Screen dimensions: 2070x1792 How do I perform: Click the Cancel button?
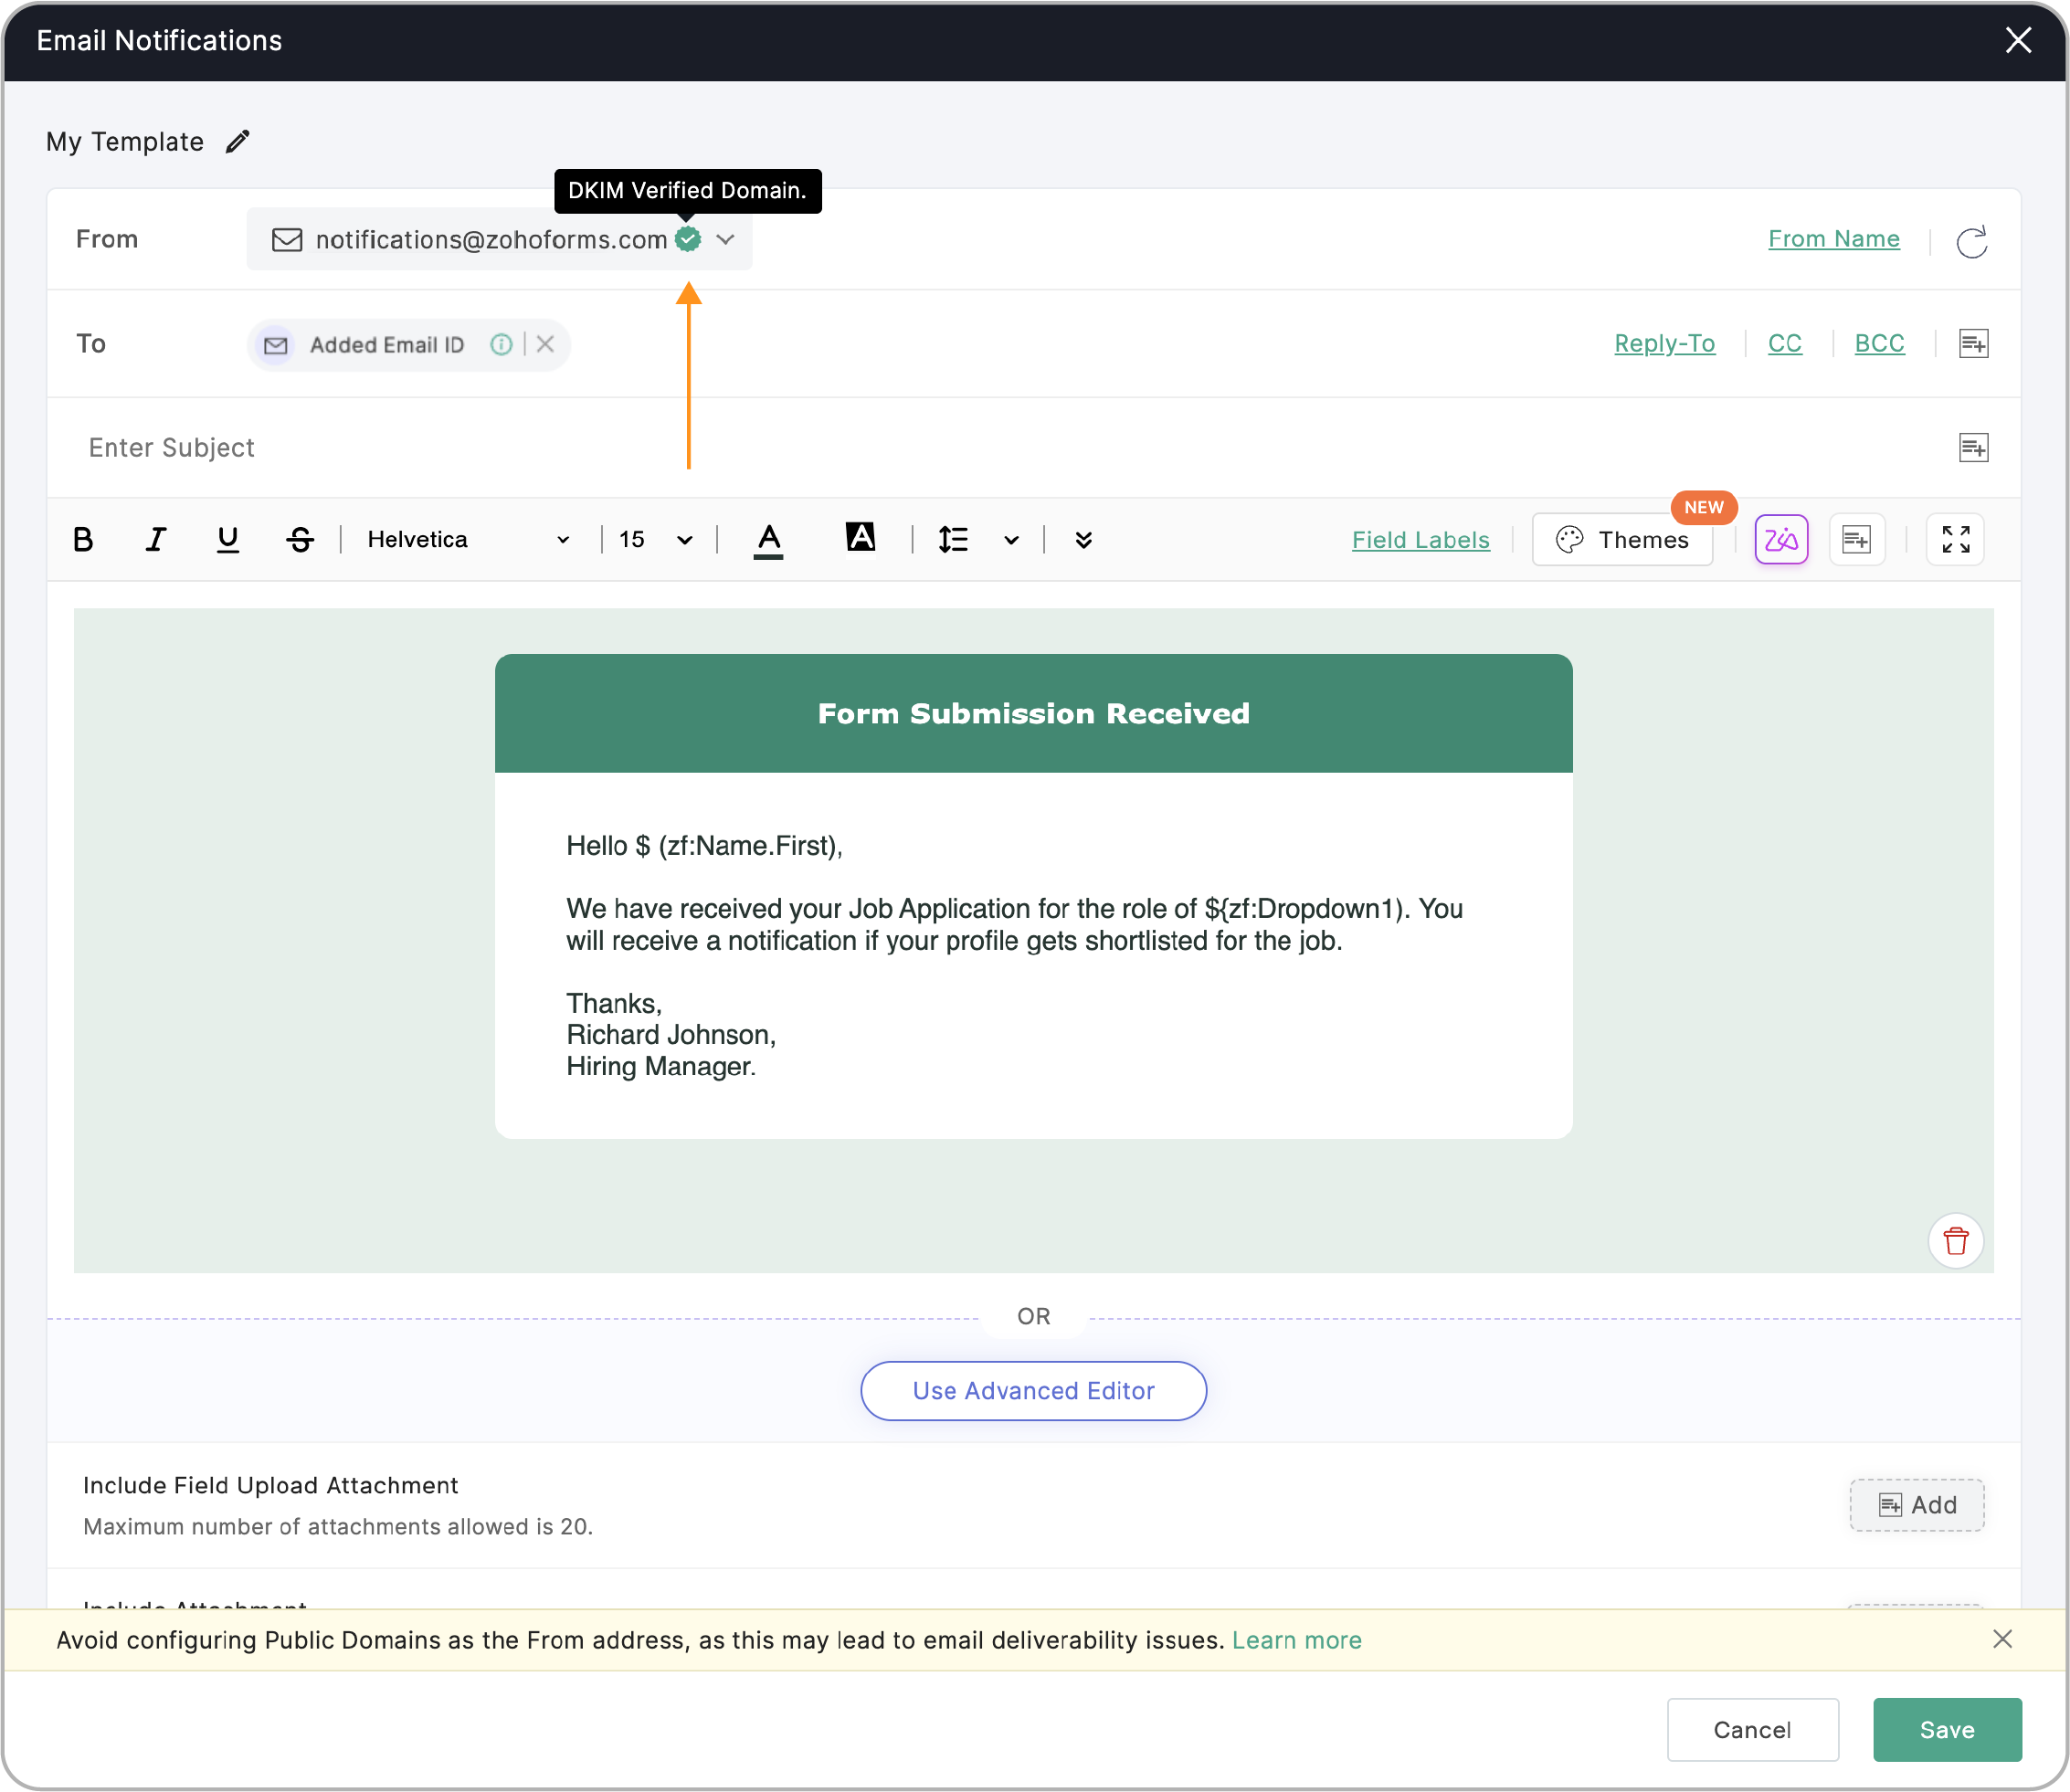(1752, 1730)
